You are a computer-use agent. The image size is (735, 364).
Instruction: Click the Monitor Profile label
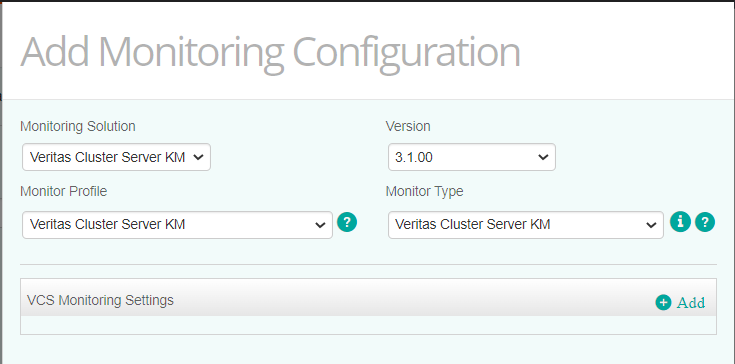64,191
